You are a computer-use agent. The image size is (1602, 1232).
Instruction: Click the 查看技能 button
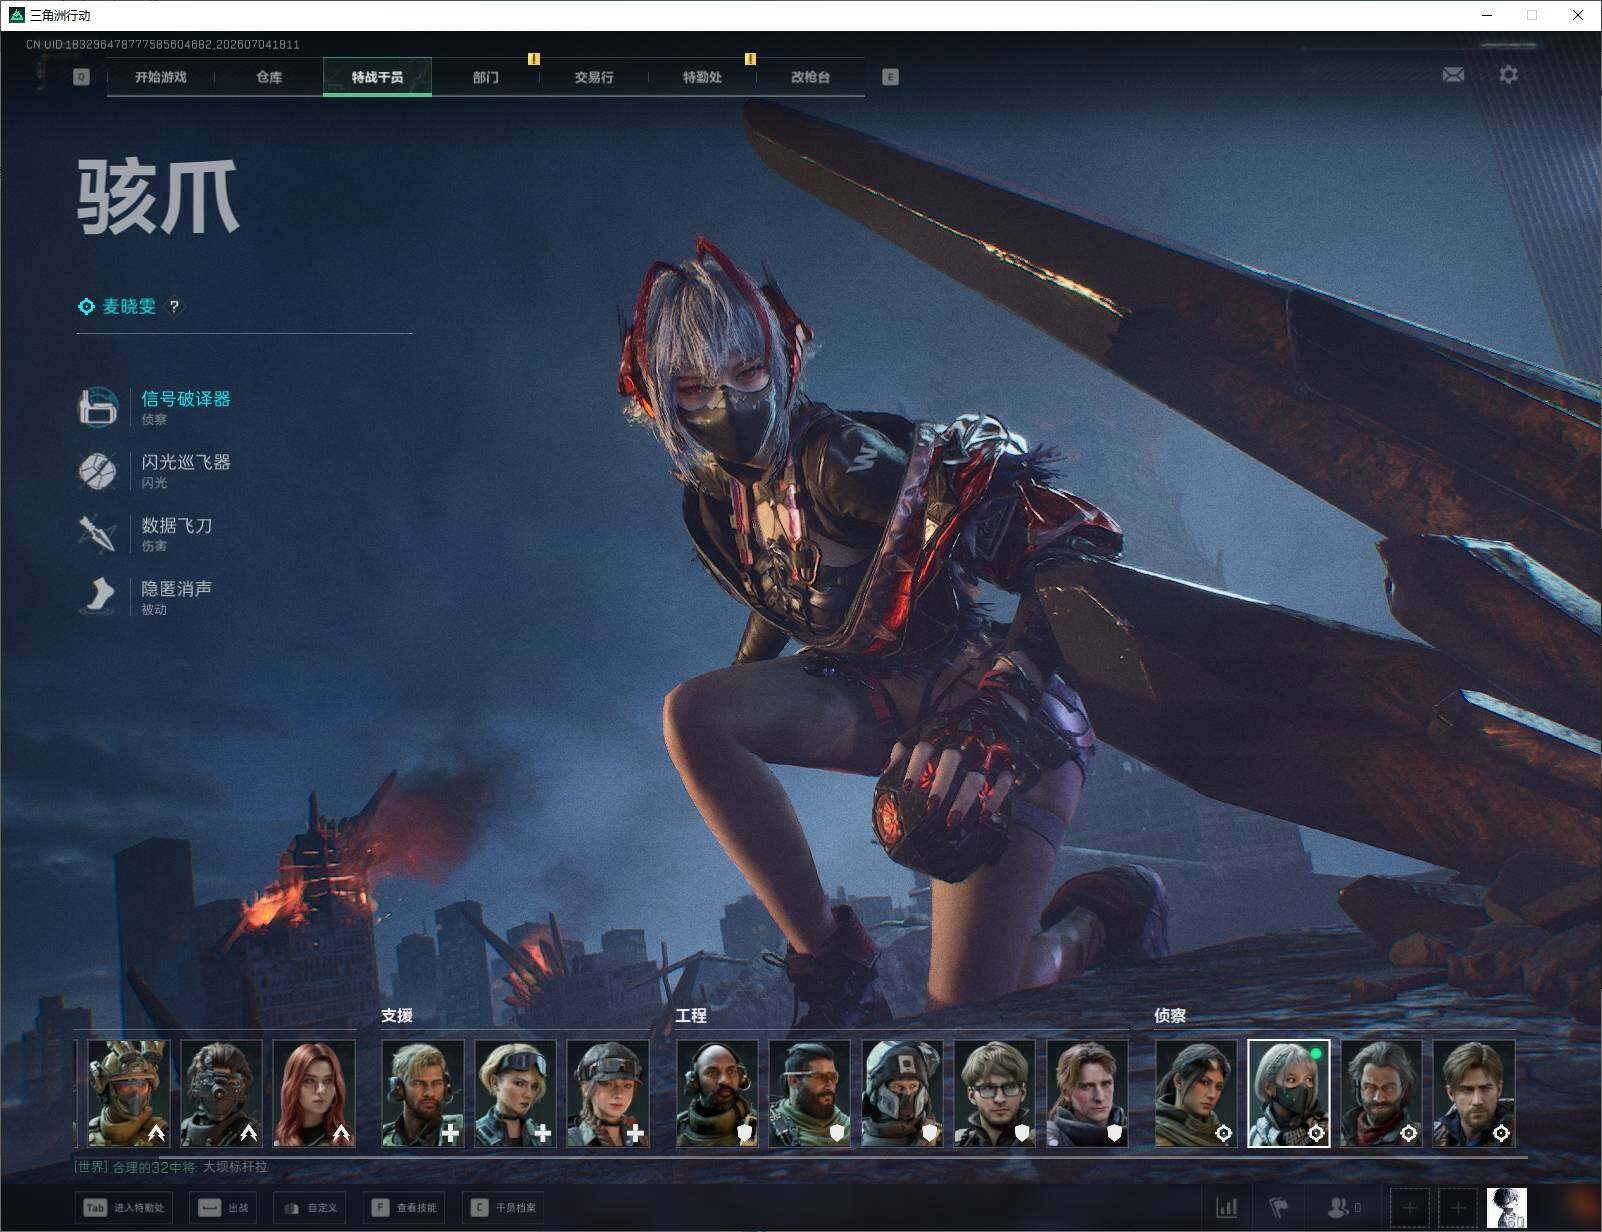click(406, 1208)
